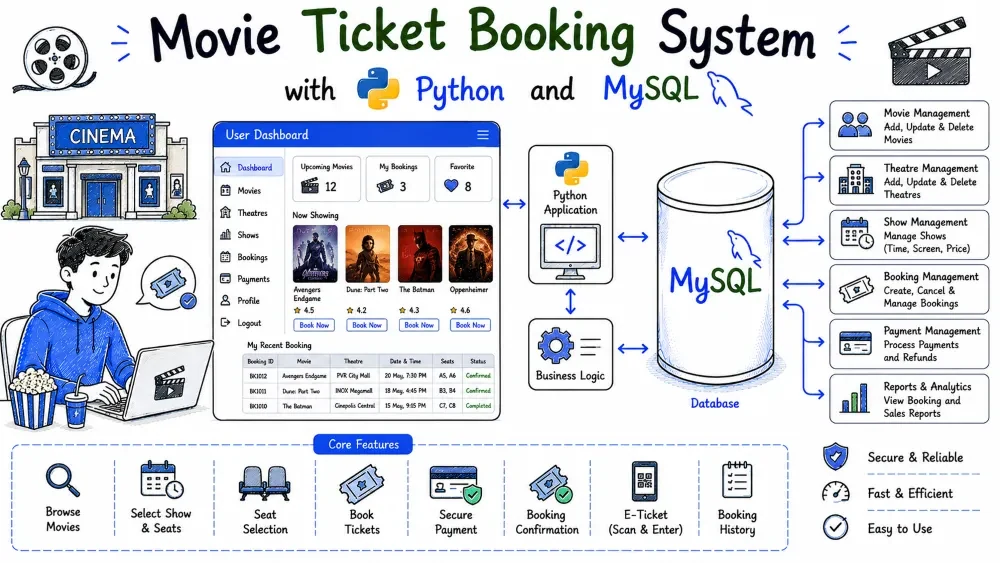
Task: Click the 'Cinepolis Central' theatre cell
Action: (355, 406)
